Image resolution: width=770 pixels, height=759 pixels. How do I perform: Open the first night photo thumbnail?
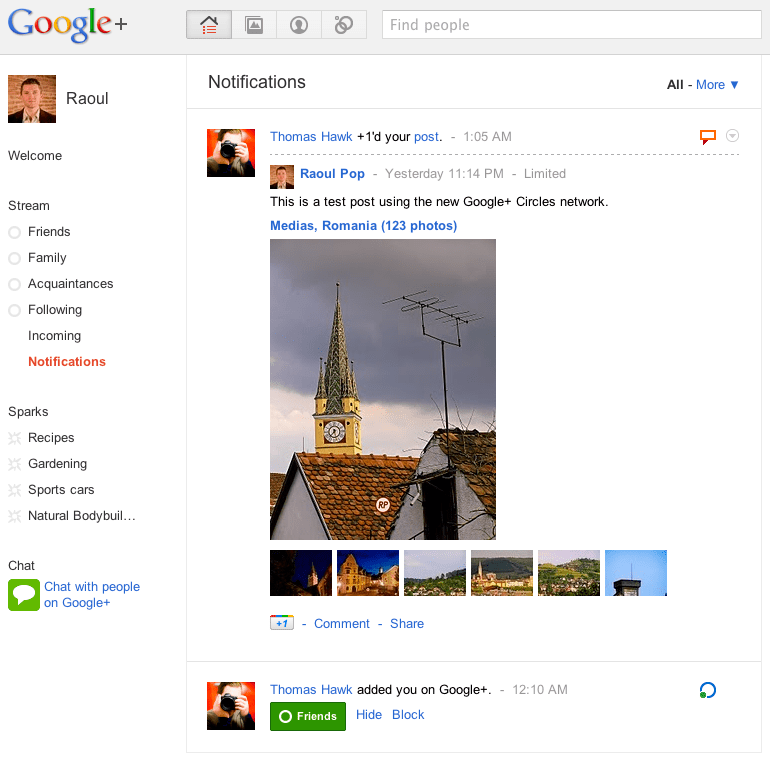[x=301, y=573]
